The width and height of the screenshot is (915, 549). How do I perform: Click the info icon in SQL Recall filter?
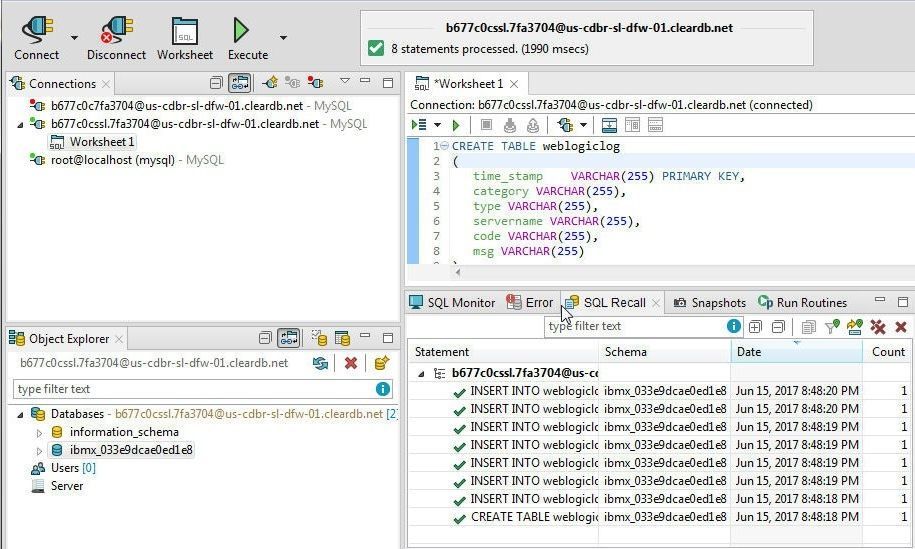[734, 326]
